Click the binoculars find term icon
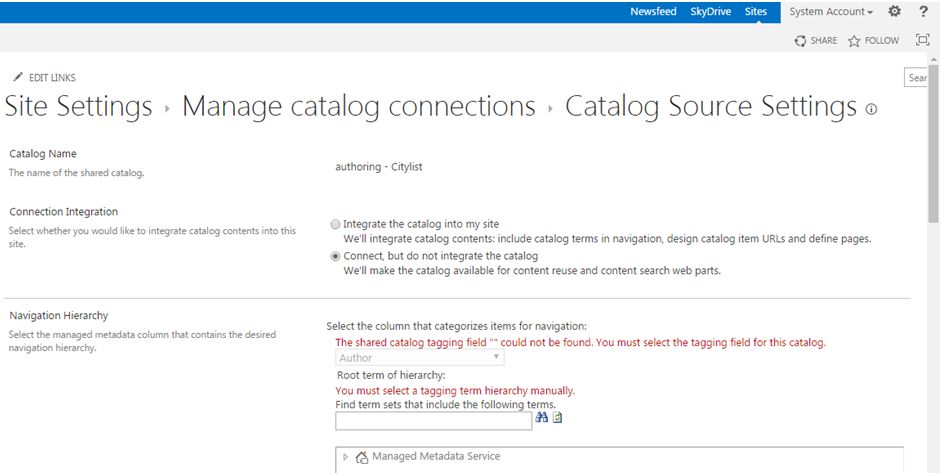The image size is (942, 473). point(542,418)
